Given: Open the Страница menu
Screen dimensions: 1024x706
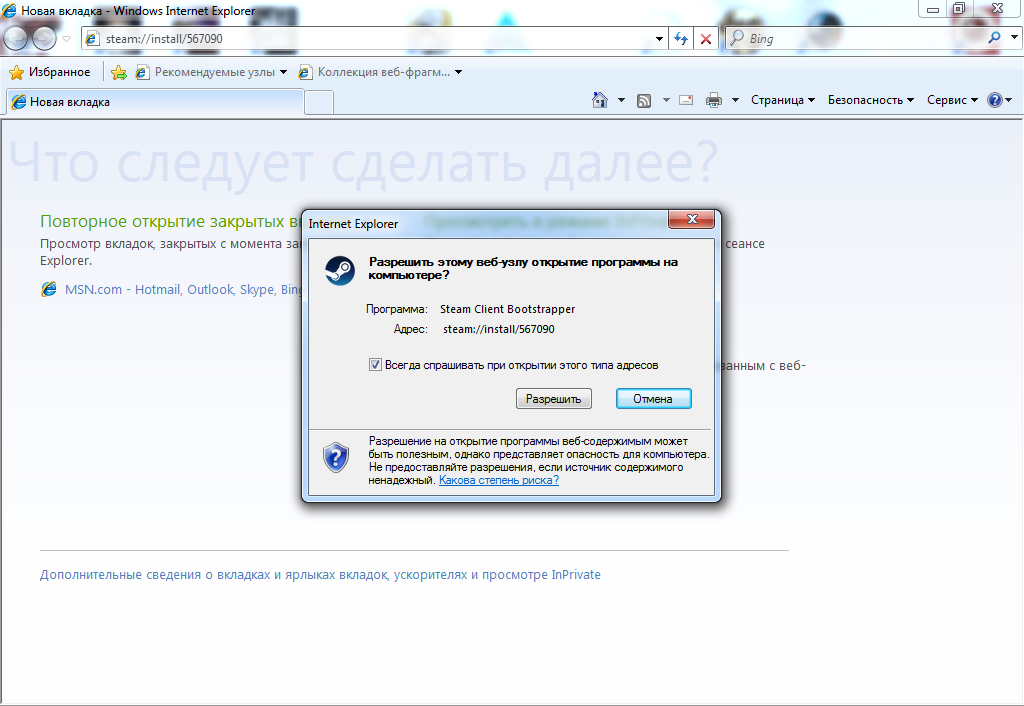Looking at the screenshot, I should 783,100.
